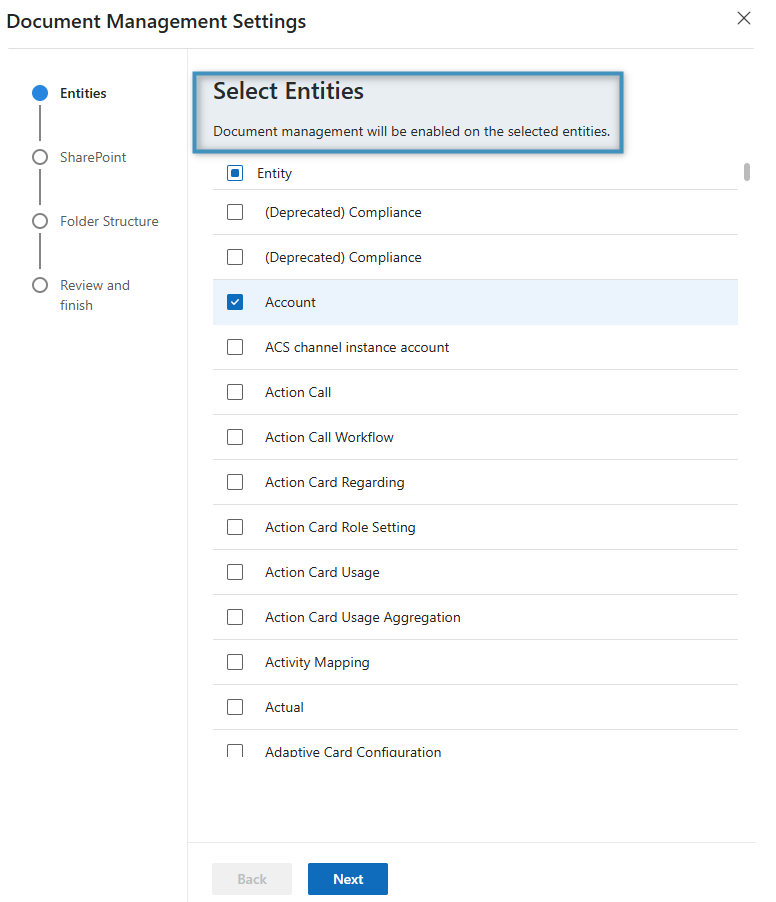Uncheck the Account entity checkbox

[x=235, y=302]
